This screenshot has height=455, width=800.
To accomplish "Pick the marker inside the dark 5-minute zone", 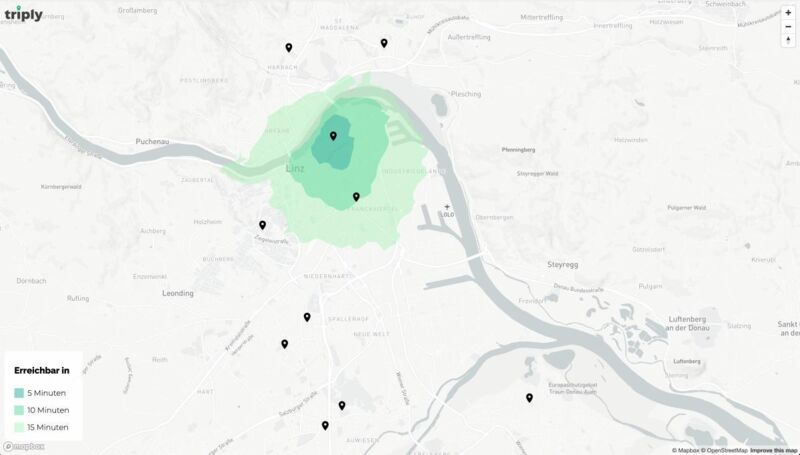I will click(333, 135).
